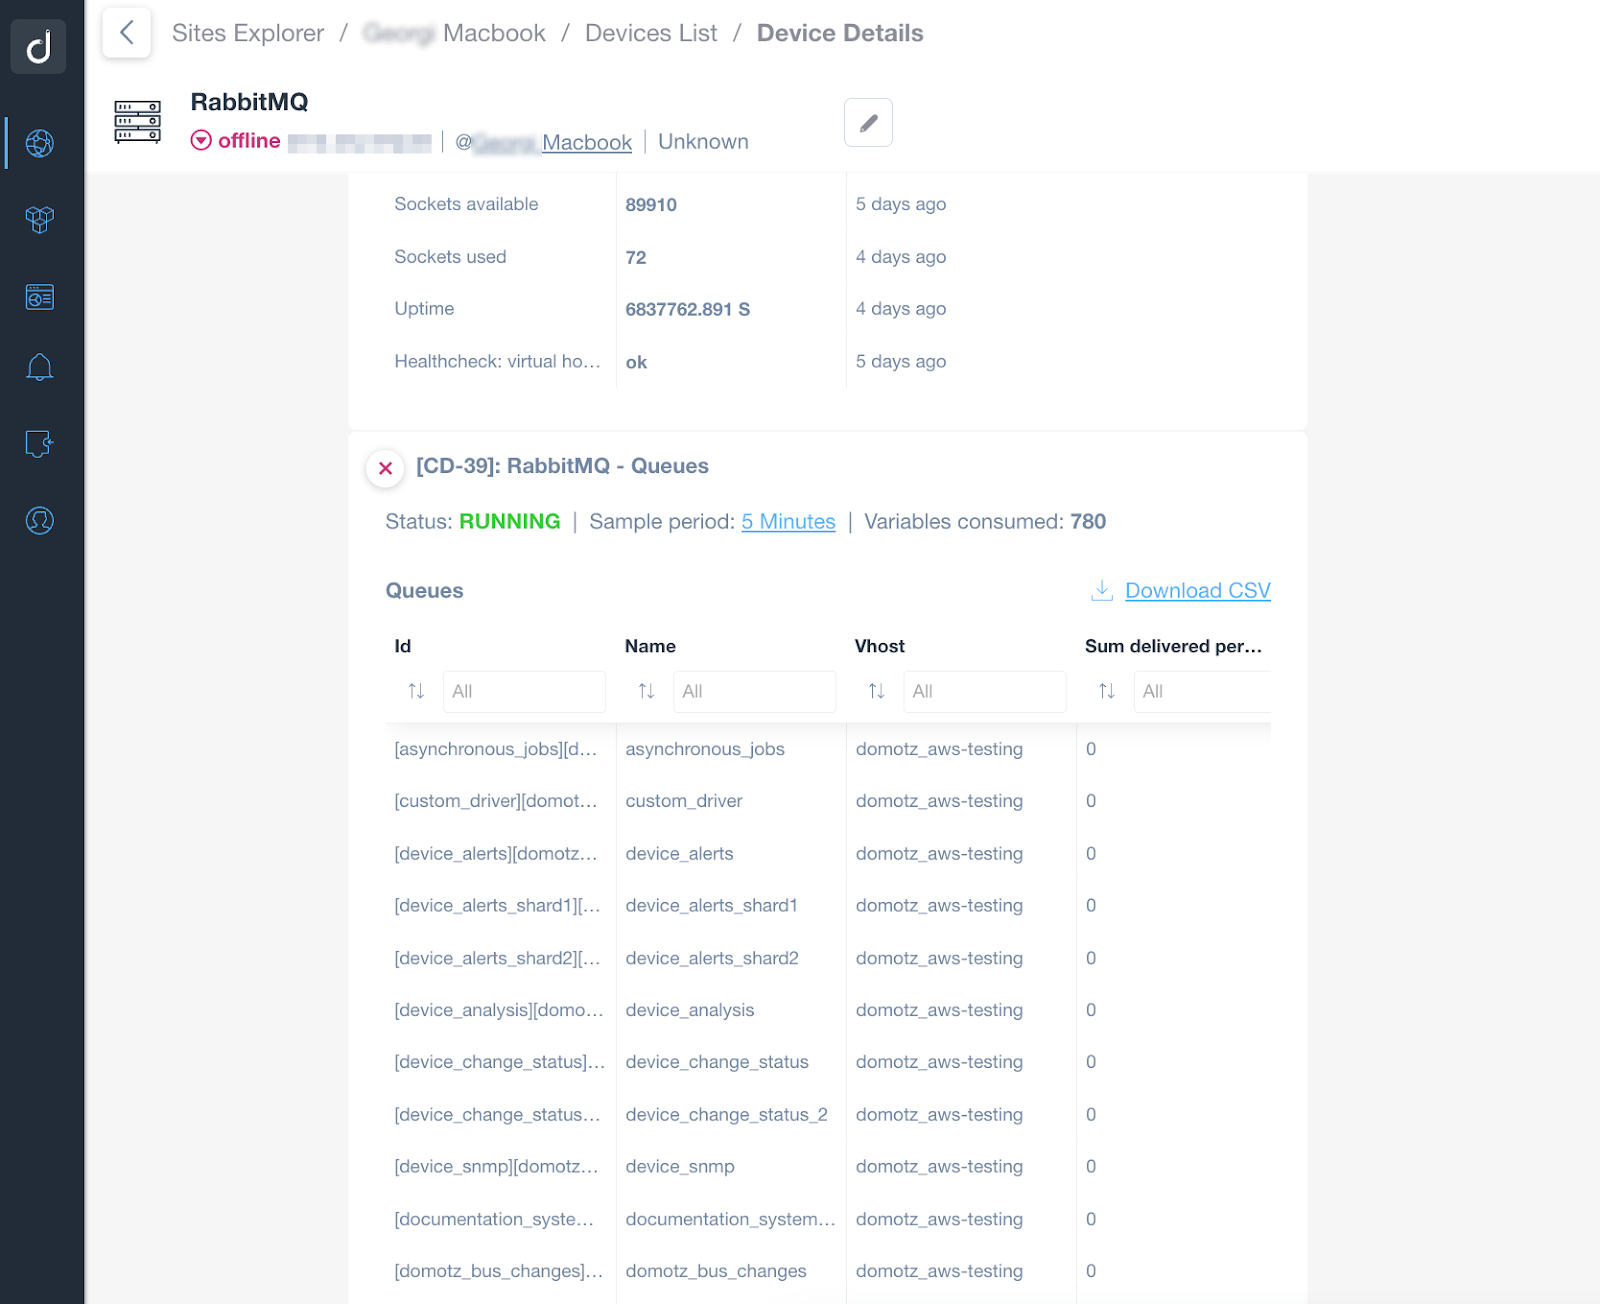This screenshot has width=1600, height=1304.
Task: Click the [custom_driver] Id cell
Action: [496, 801]
